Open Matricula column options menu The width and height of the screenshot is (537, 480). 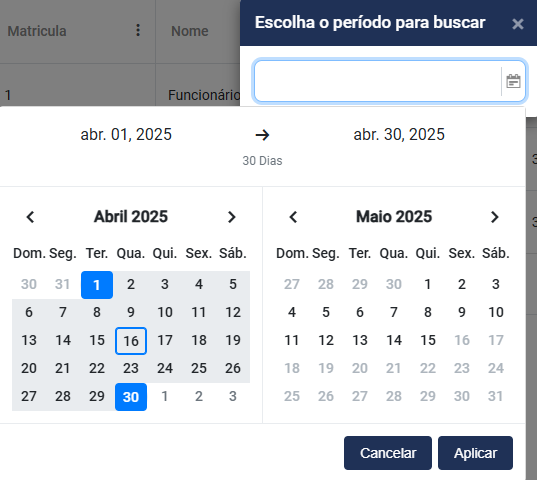[138, 30]
